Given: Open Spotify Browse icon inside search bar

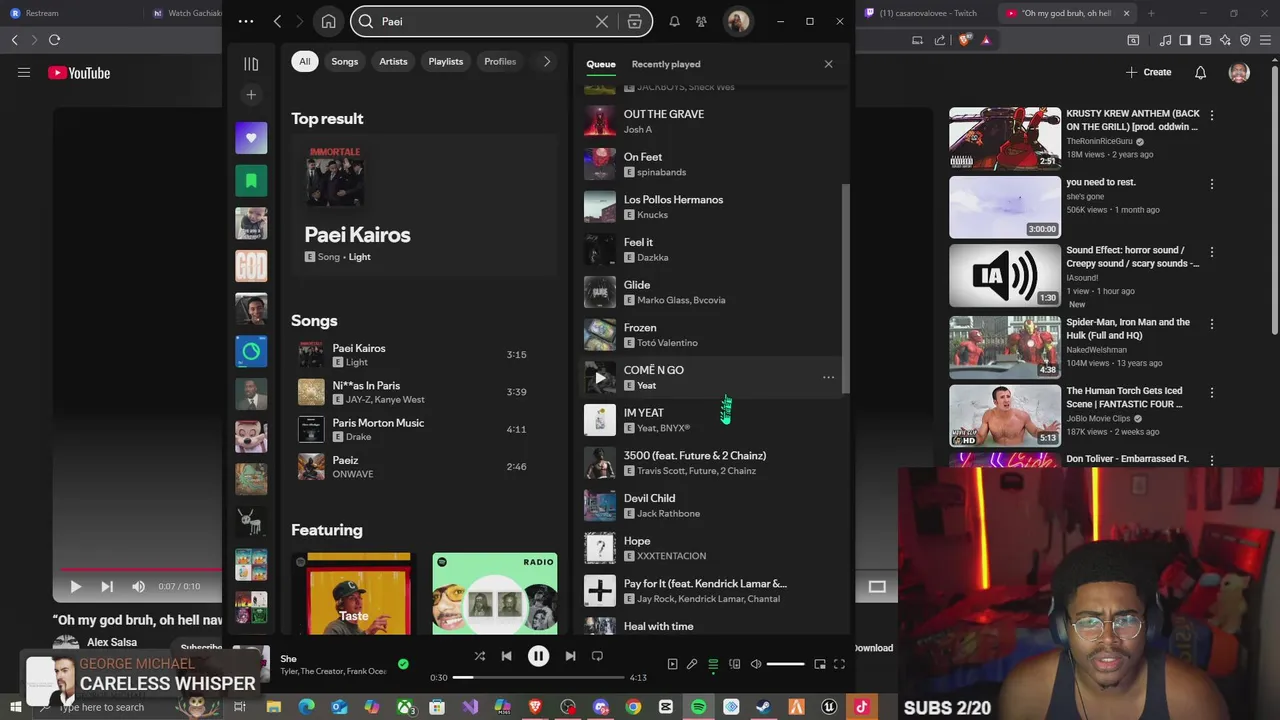Looking at the screenshot, I should coord(634,21).
